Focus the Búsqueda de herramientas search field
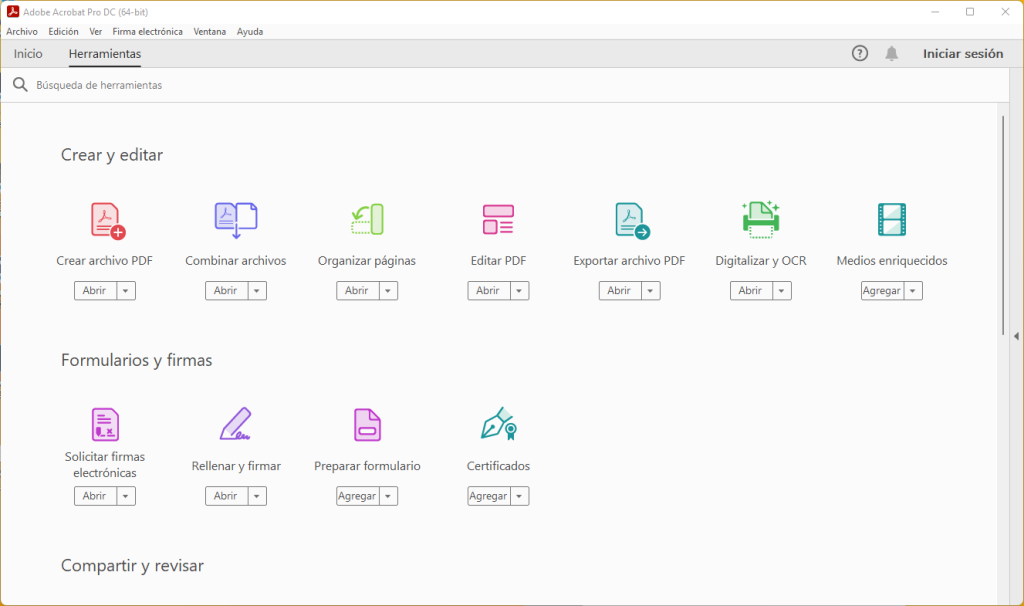The height and width of the screenshot is (606, 1024). pyautogui.click(x=504, y=85)
